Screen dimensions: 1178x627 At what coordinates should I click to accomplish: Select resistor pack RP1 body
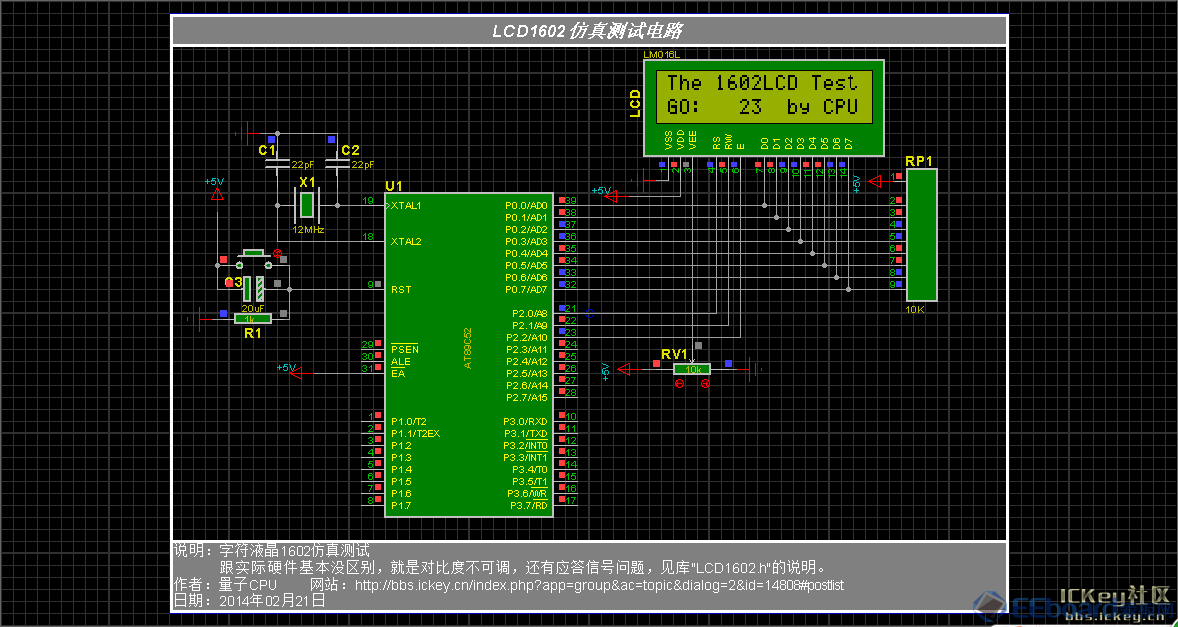coord(922,234)
